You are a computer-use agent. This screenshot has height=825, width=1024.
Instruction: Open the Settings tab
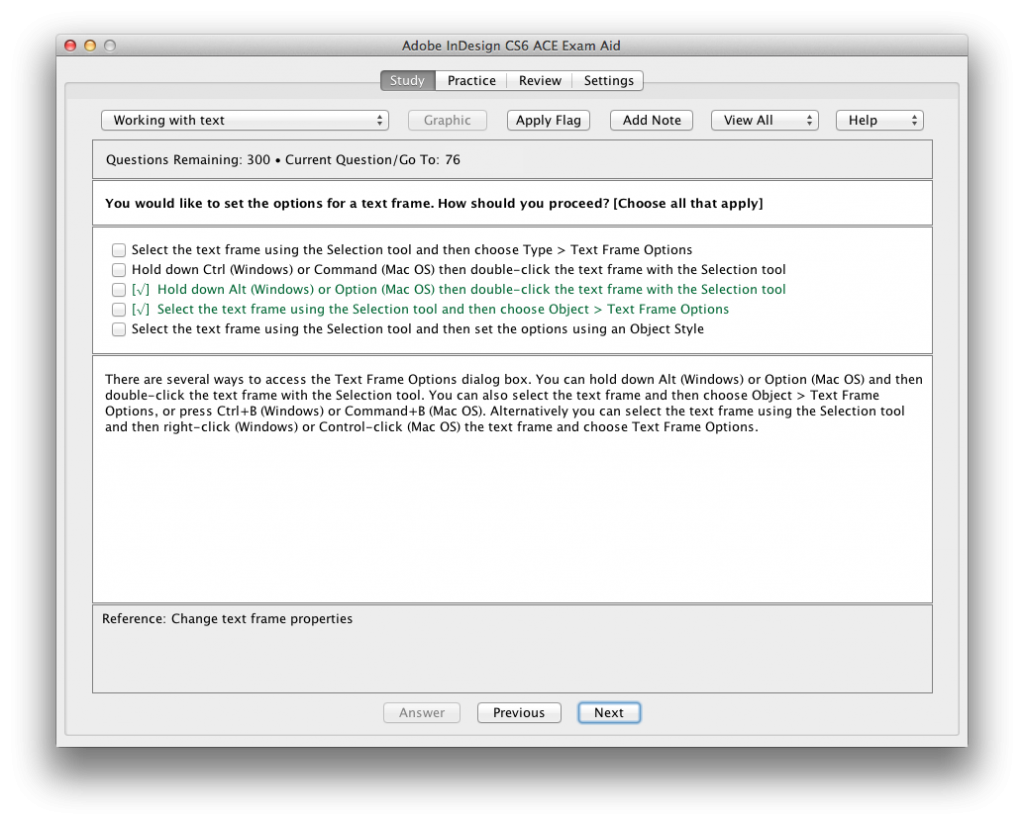point(608,80)
